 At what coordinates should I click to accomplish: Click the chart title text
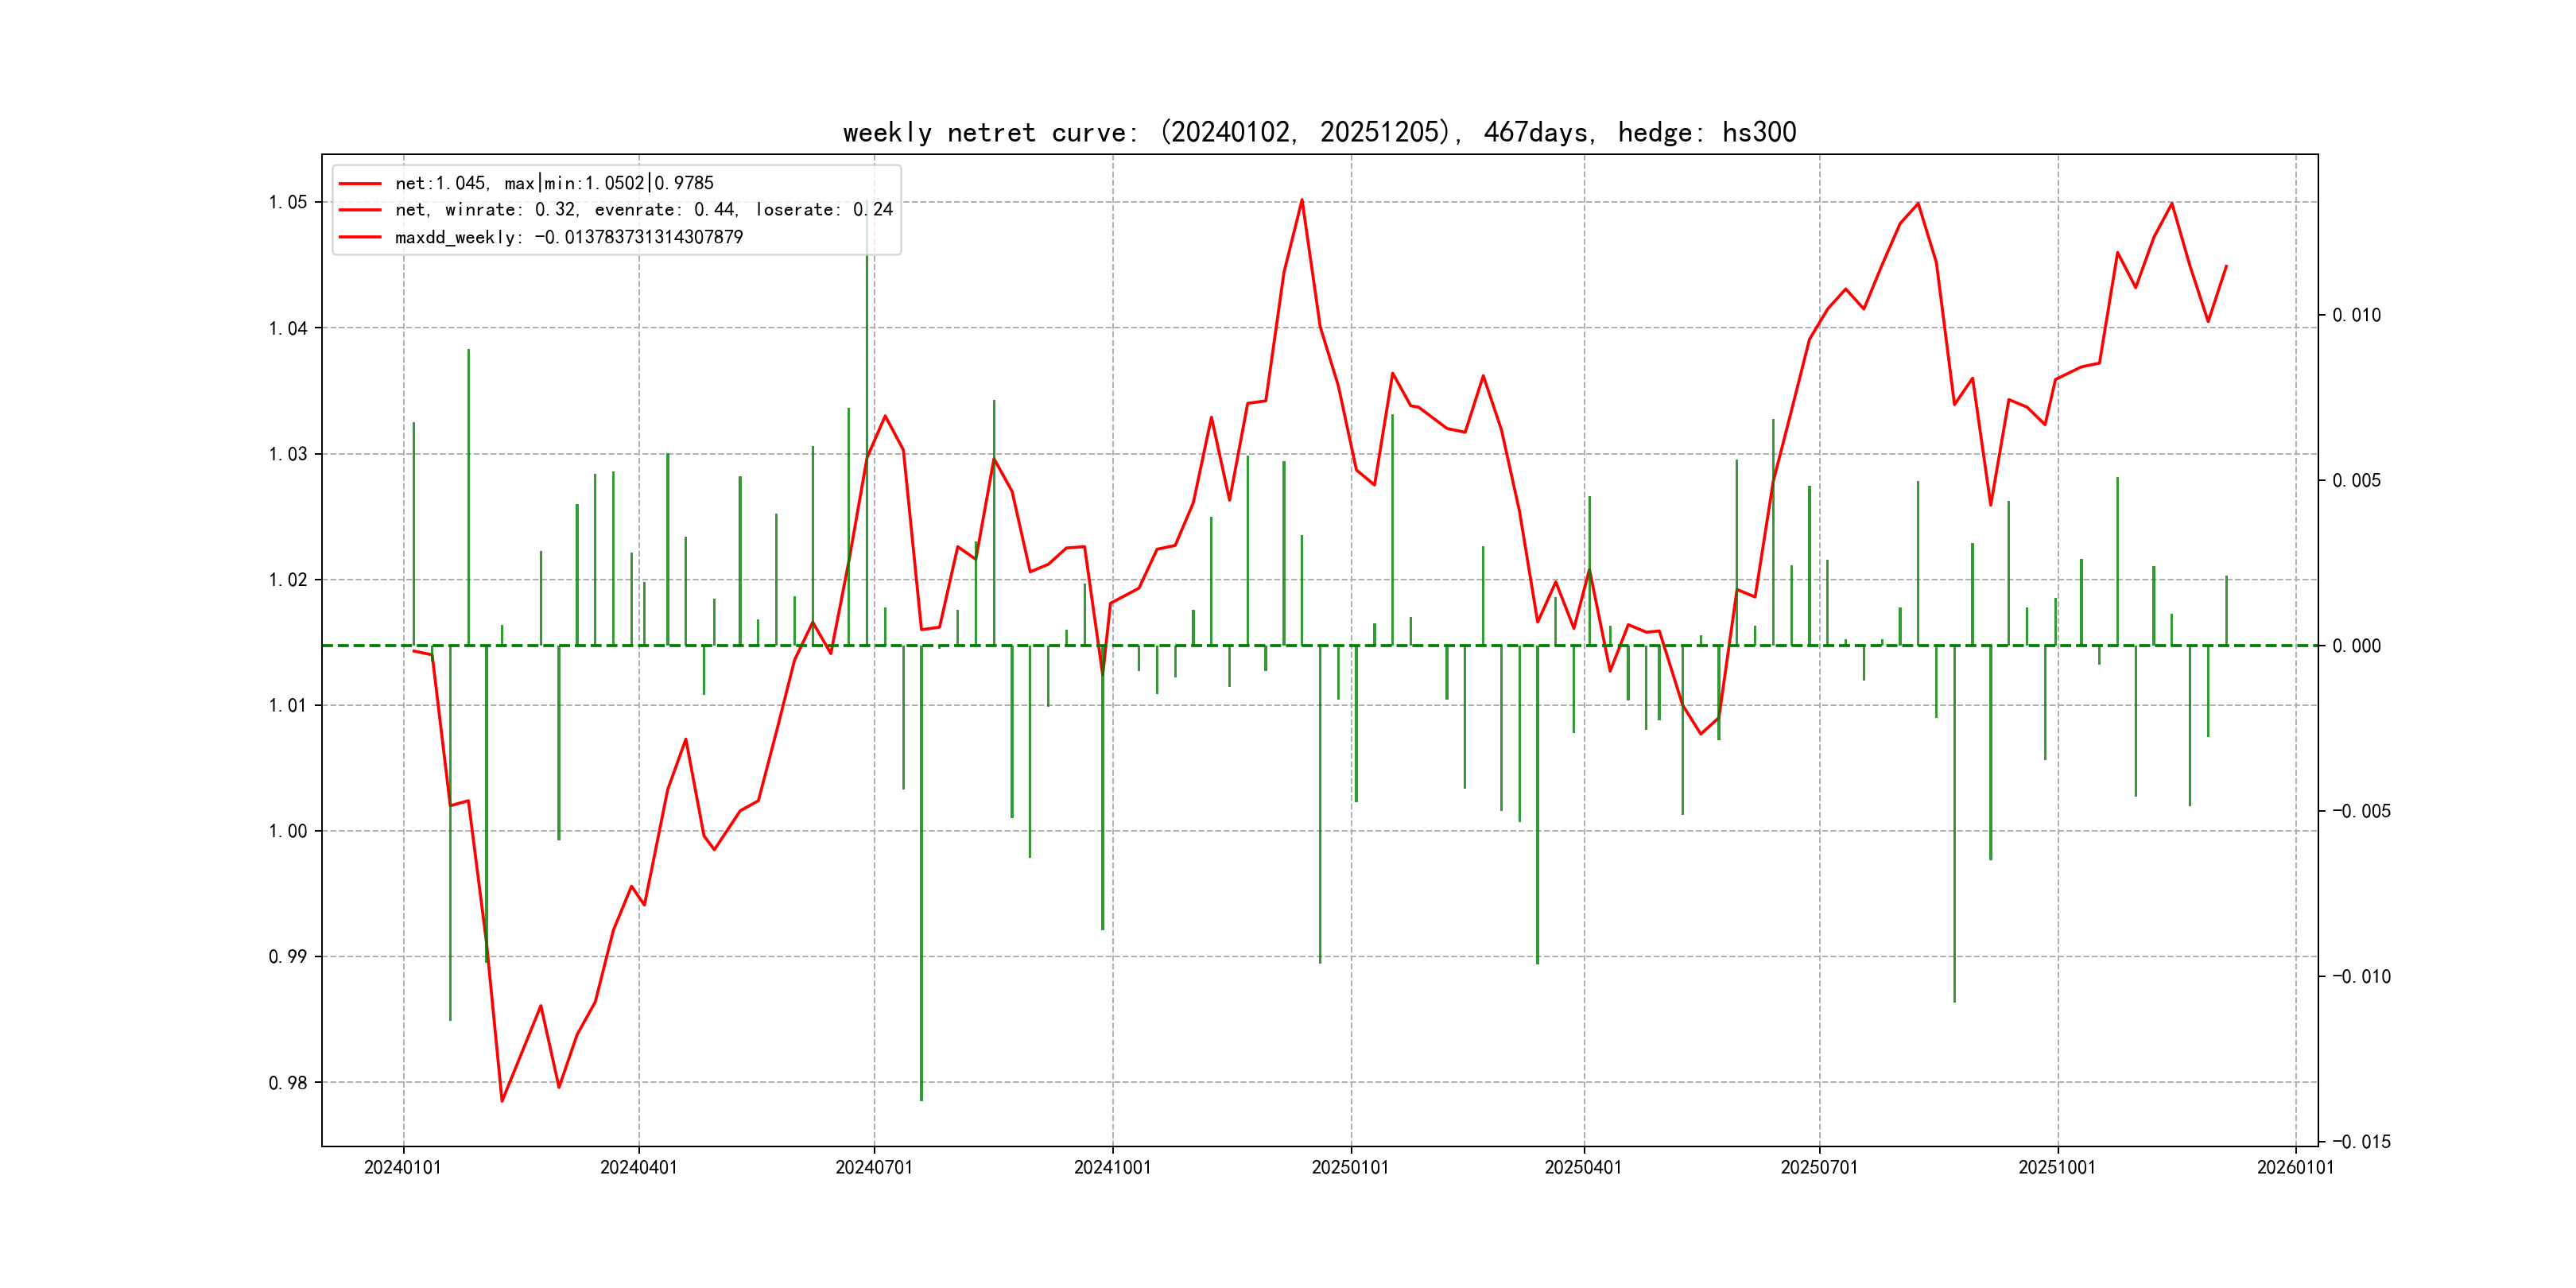(1319, 133)
